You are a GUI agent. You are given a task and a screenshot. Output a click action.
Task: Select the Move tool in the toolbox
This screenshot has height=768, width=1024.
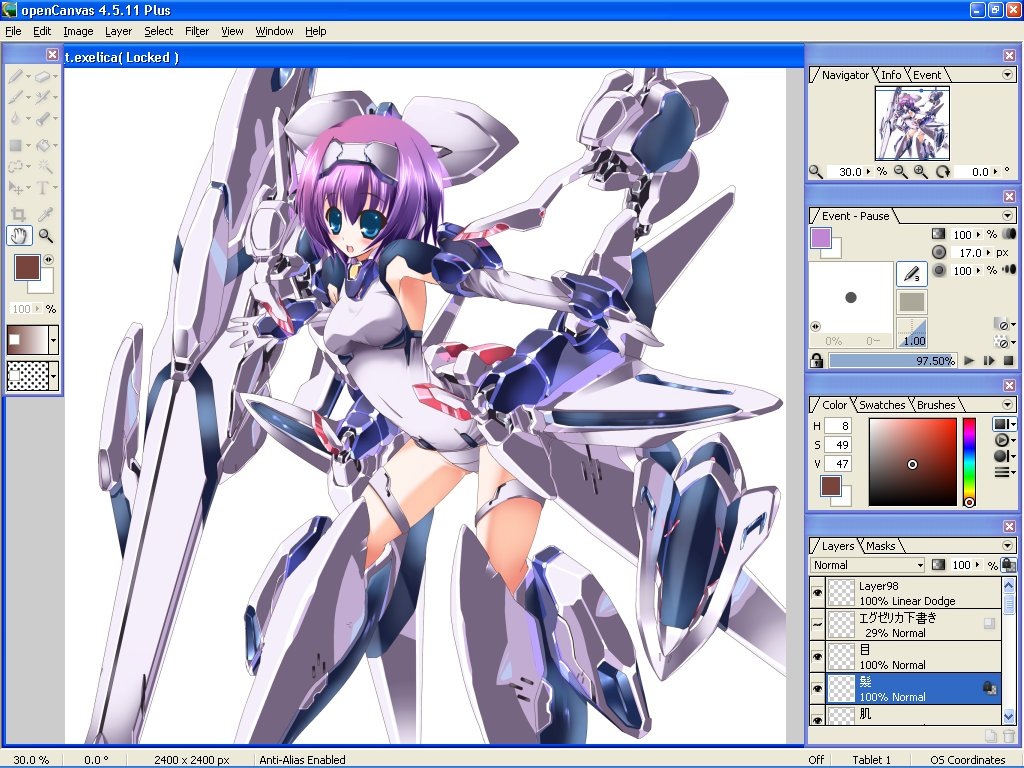coord(16,188)
